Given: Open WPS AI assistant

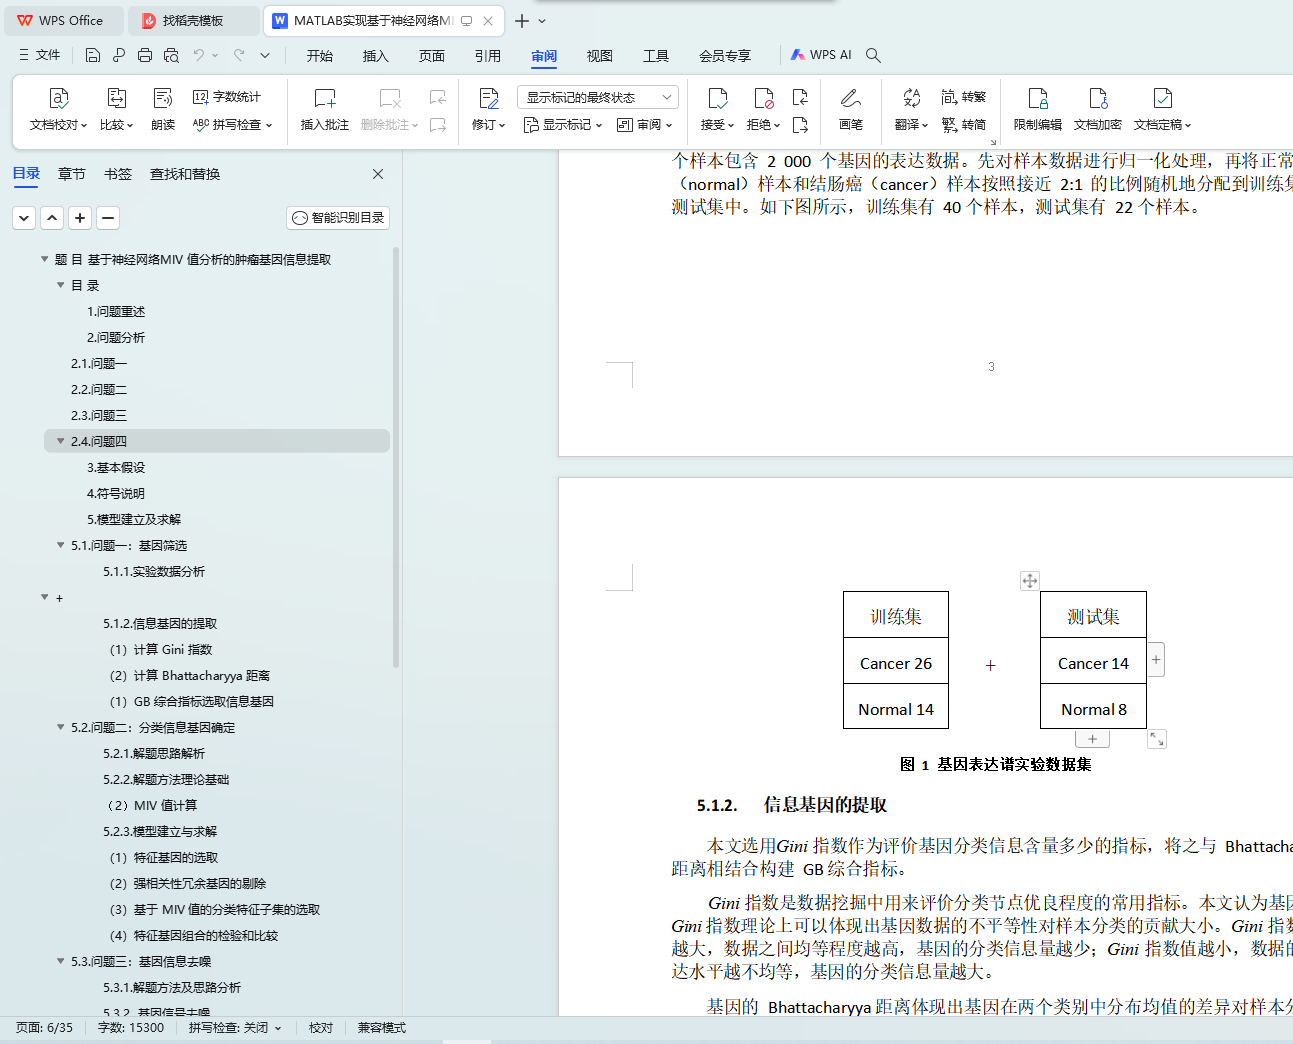Looking at the screenshot, I should 821,55.
